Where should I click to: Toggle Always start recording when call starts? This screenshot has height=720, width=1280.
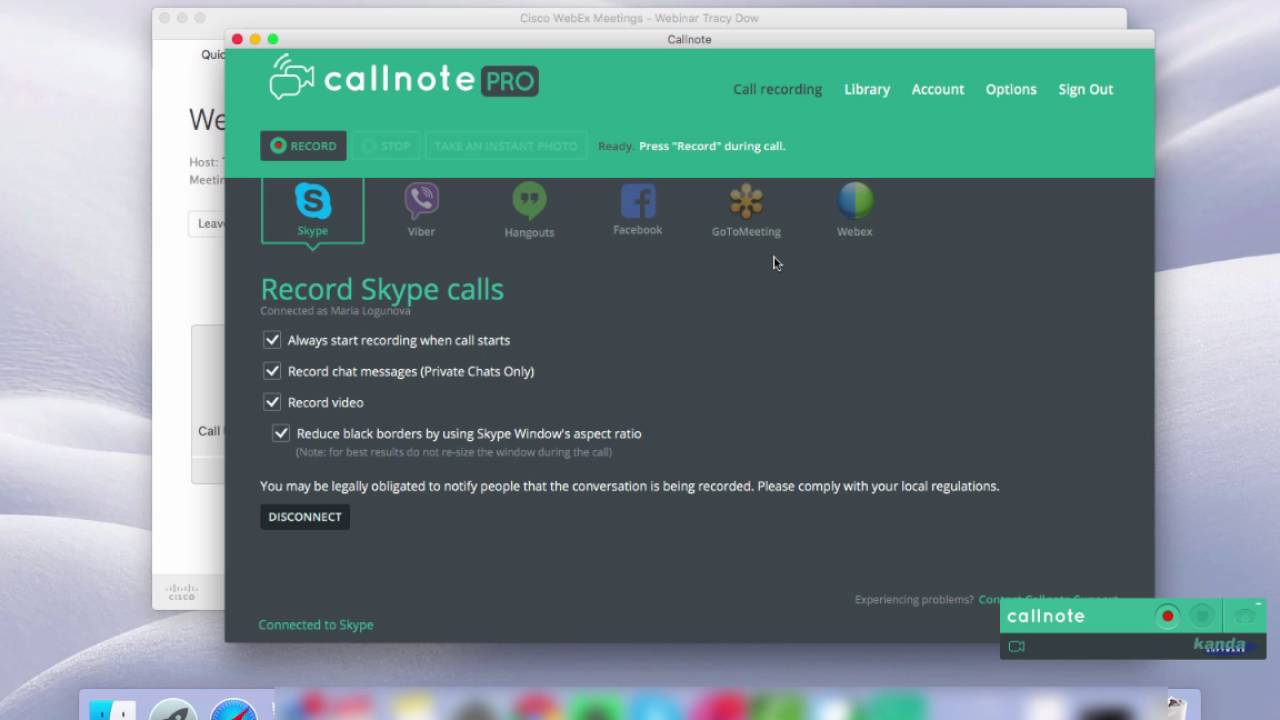(272, 340)
